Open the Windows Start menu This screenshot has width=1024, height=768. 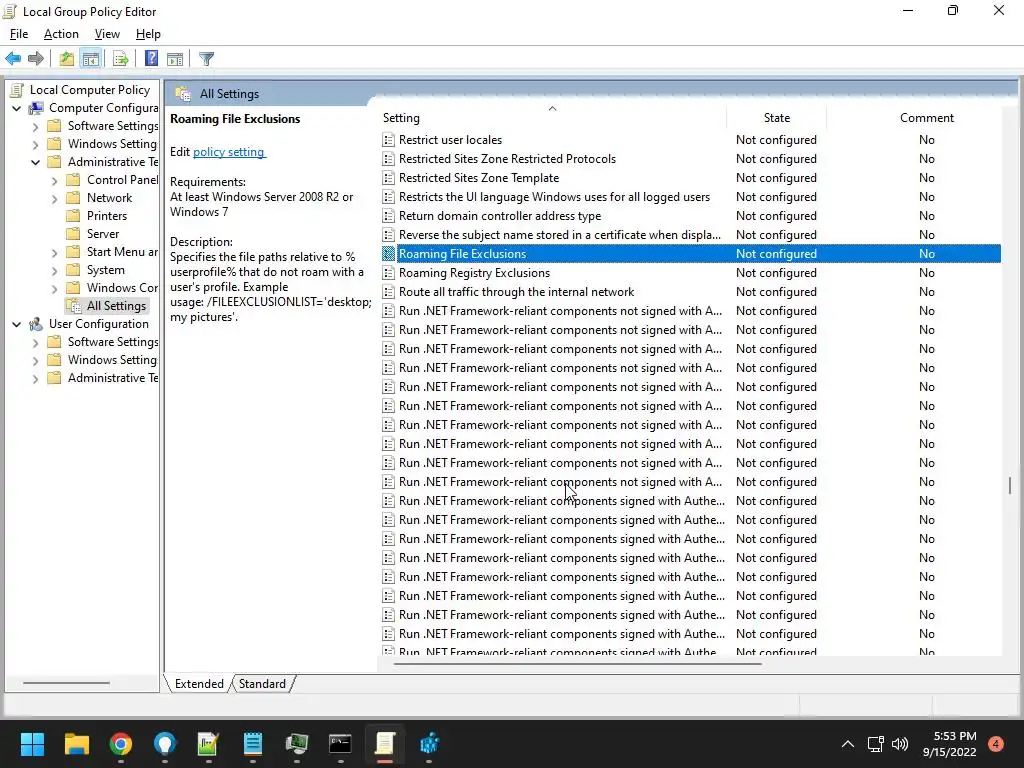click(x=32, y=744)
